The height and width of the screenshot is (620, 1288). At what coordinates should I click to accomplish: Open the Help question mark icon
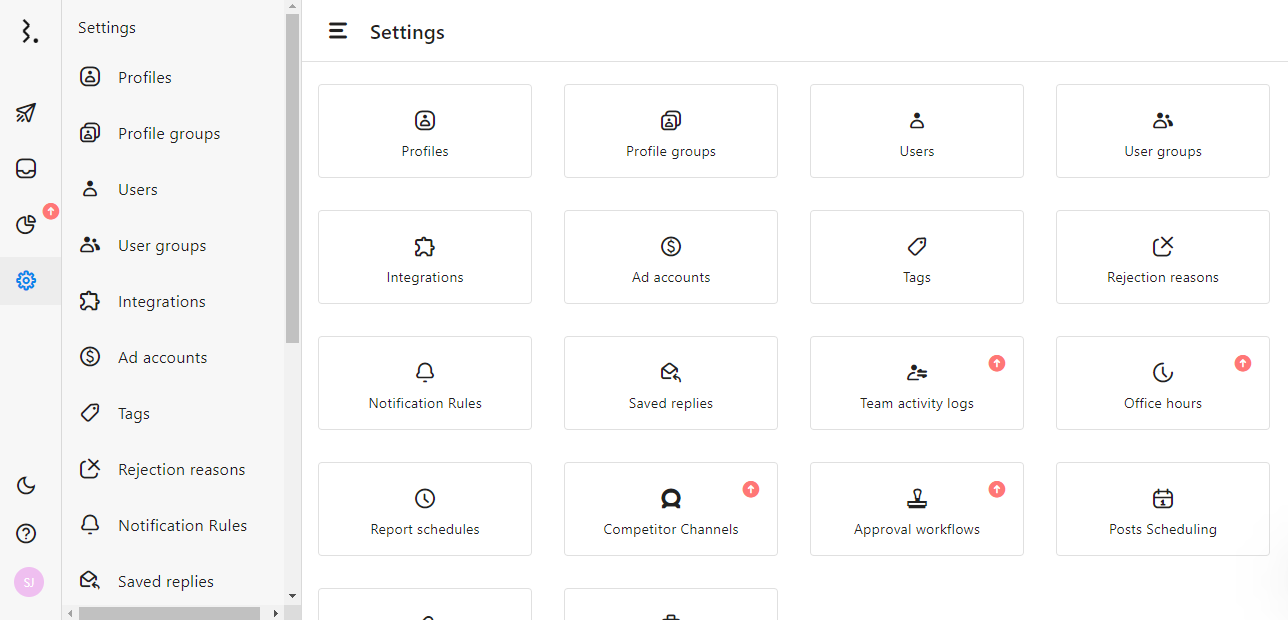[x=27, y=534]
